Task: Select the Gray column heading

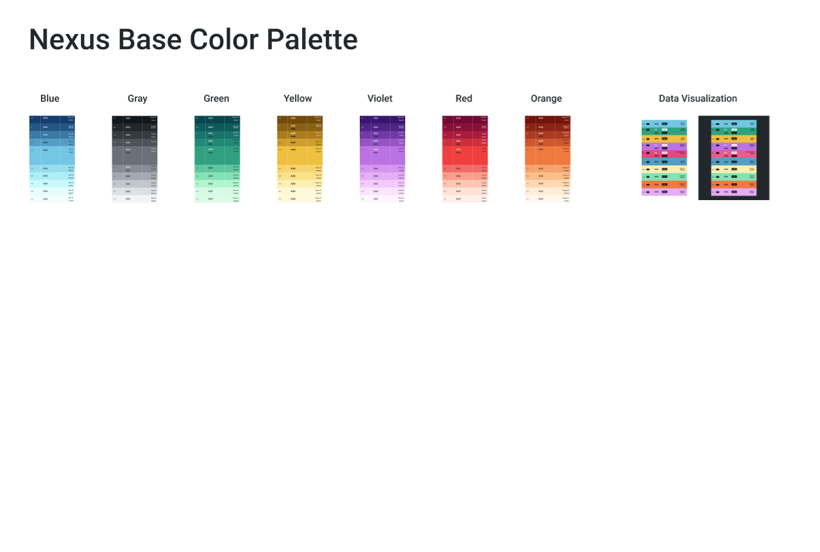Action: [137, 99]
